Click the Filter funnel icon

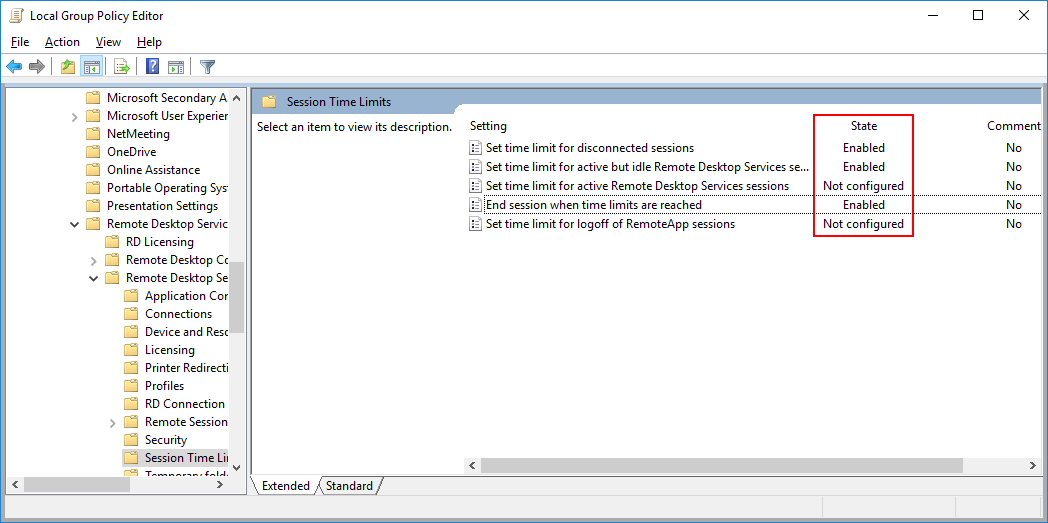(208, 66)
